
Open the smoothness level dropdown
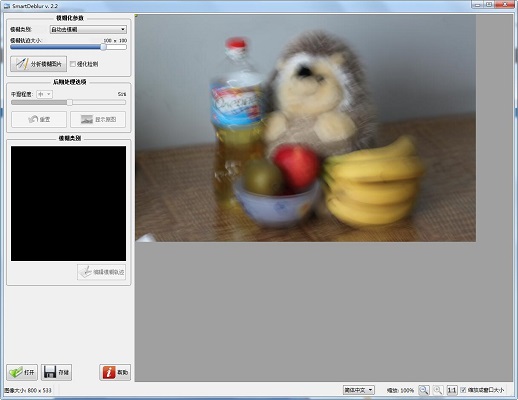click(44, 94)
